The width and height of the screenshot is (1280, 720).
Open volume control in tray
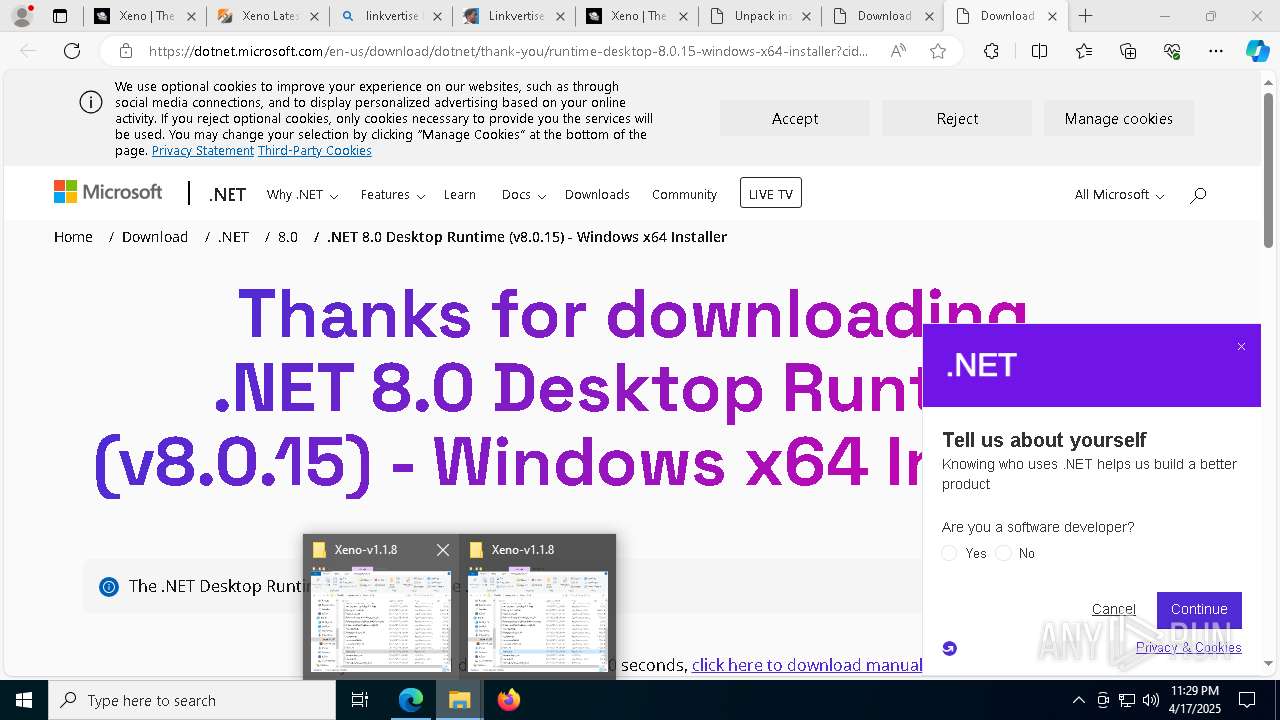(1151, 700)
